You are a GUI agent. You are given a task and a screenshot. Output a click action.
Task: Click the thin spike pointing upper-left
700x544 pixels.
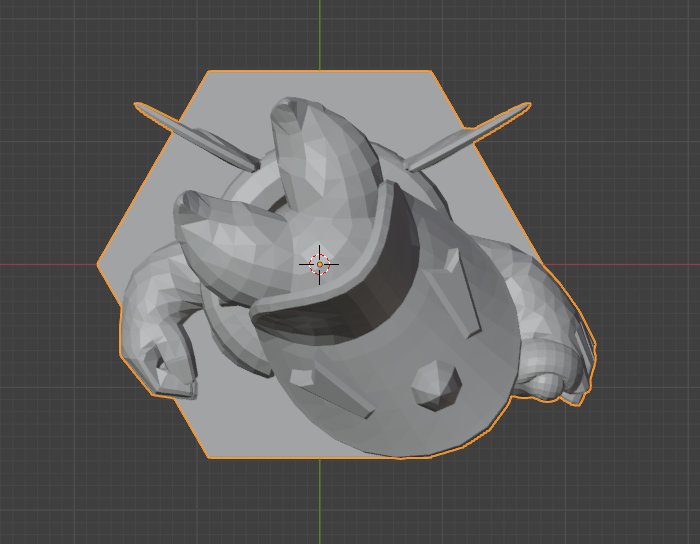tap(196, 137)
